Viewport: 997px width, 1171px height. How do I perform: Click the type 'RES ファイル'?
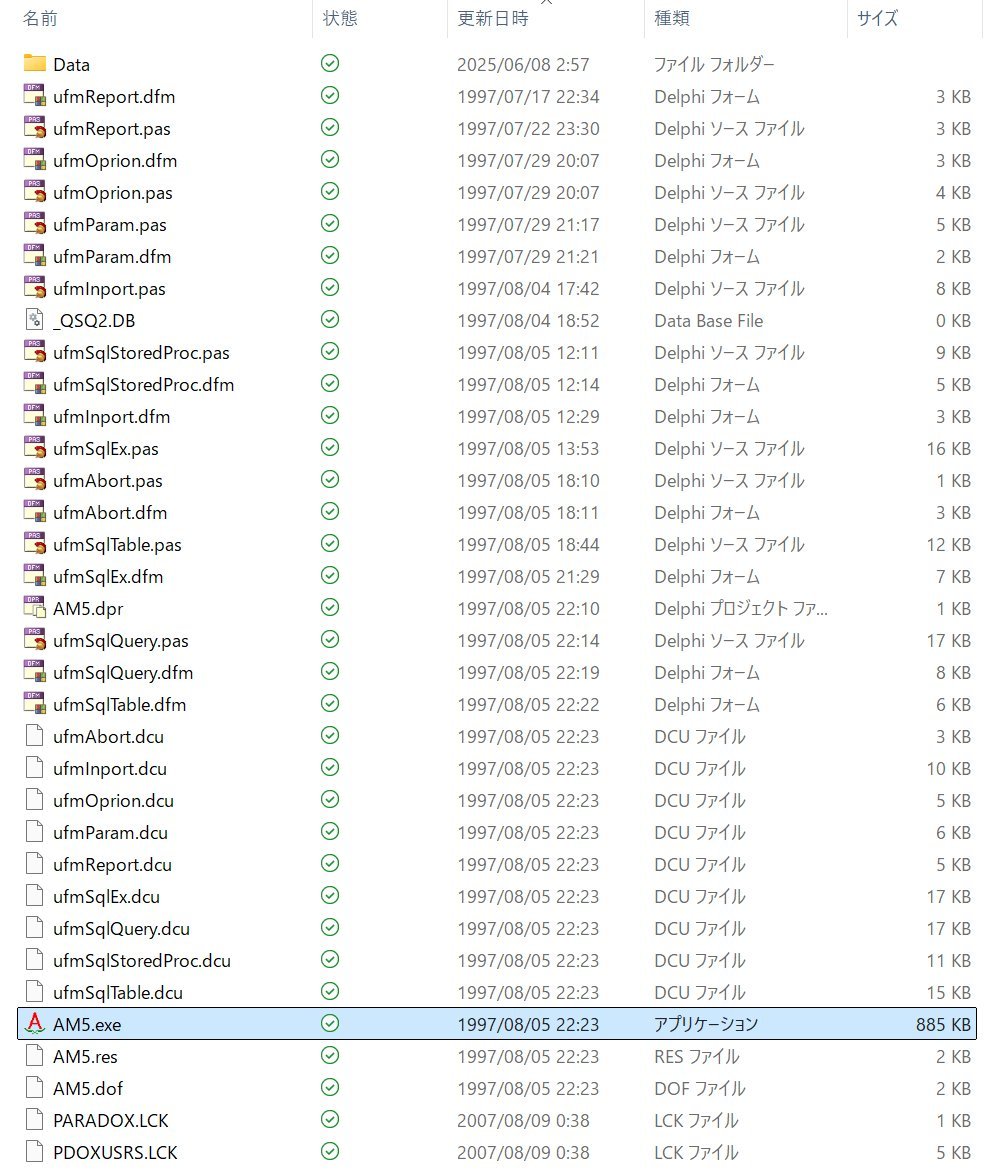click(x=697, y=1057)
